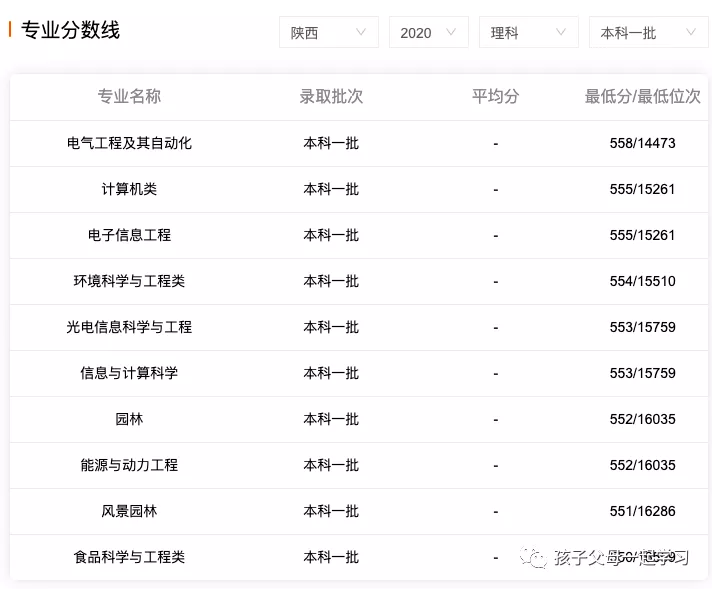
Task: Select the 计算机类 major name
Action: (129, 189)
